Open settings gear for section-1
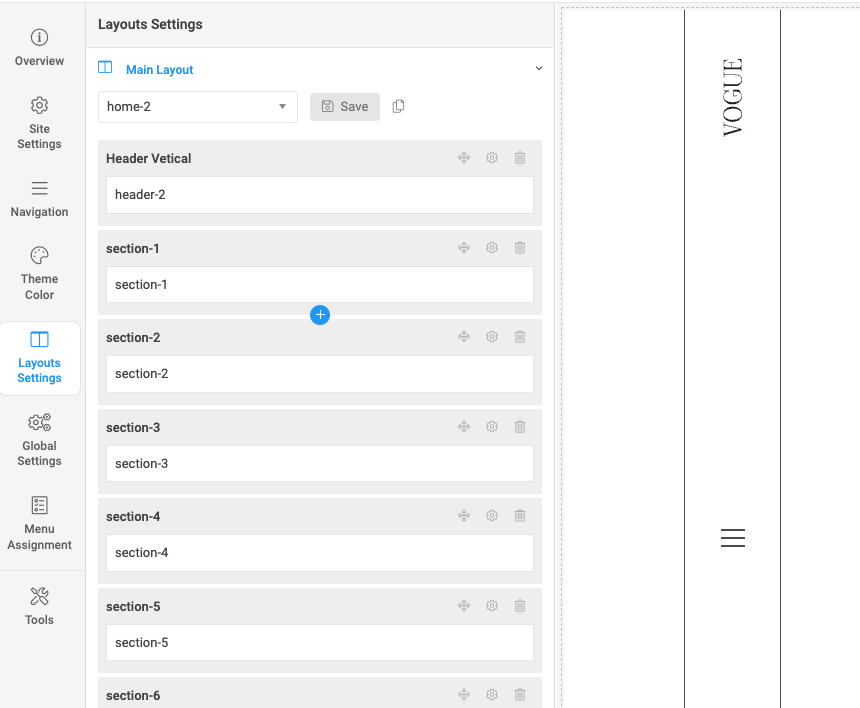 (492, 248)
